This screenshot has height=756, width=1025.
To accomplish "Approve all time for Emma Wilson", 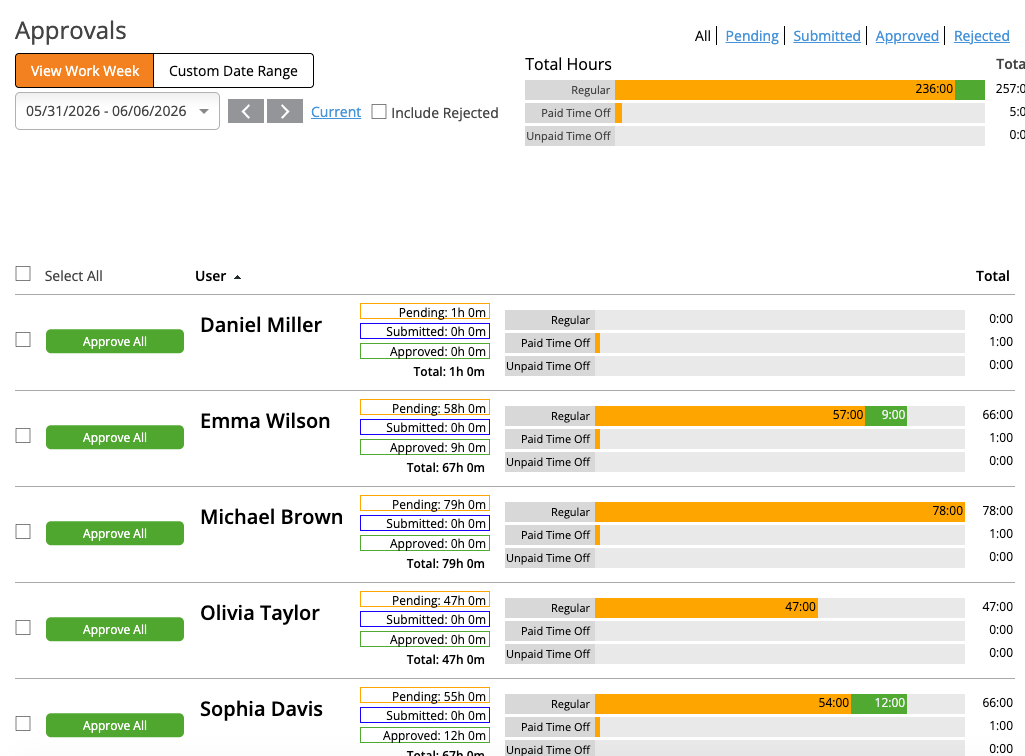I will point(115,438).
